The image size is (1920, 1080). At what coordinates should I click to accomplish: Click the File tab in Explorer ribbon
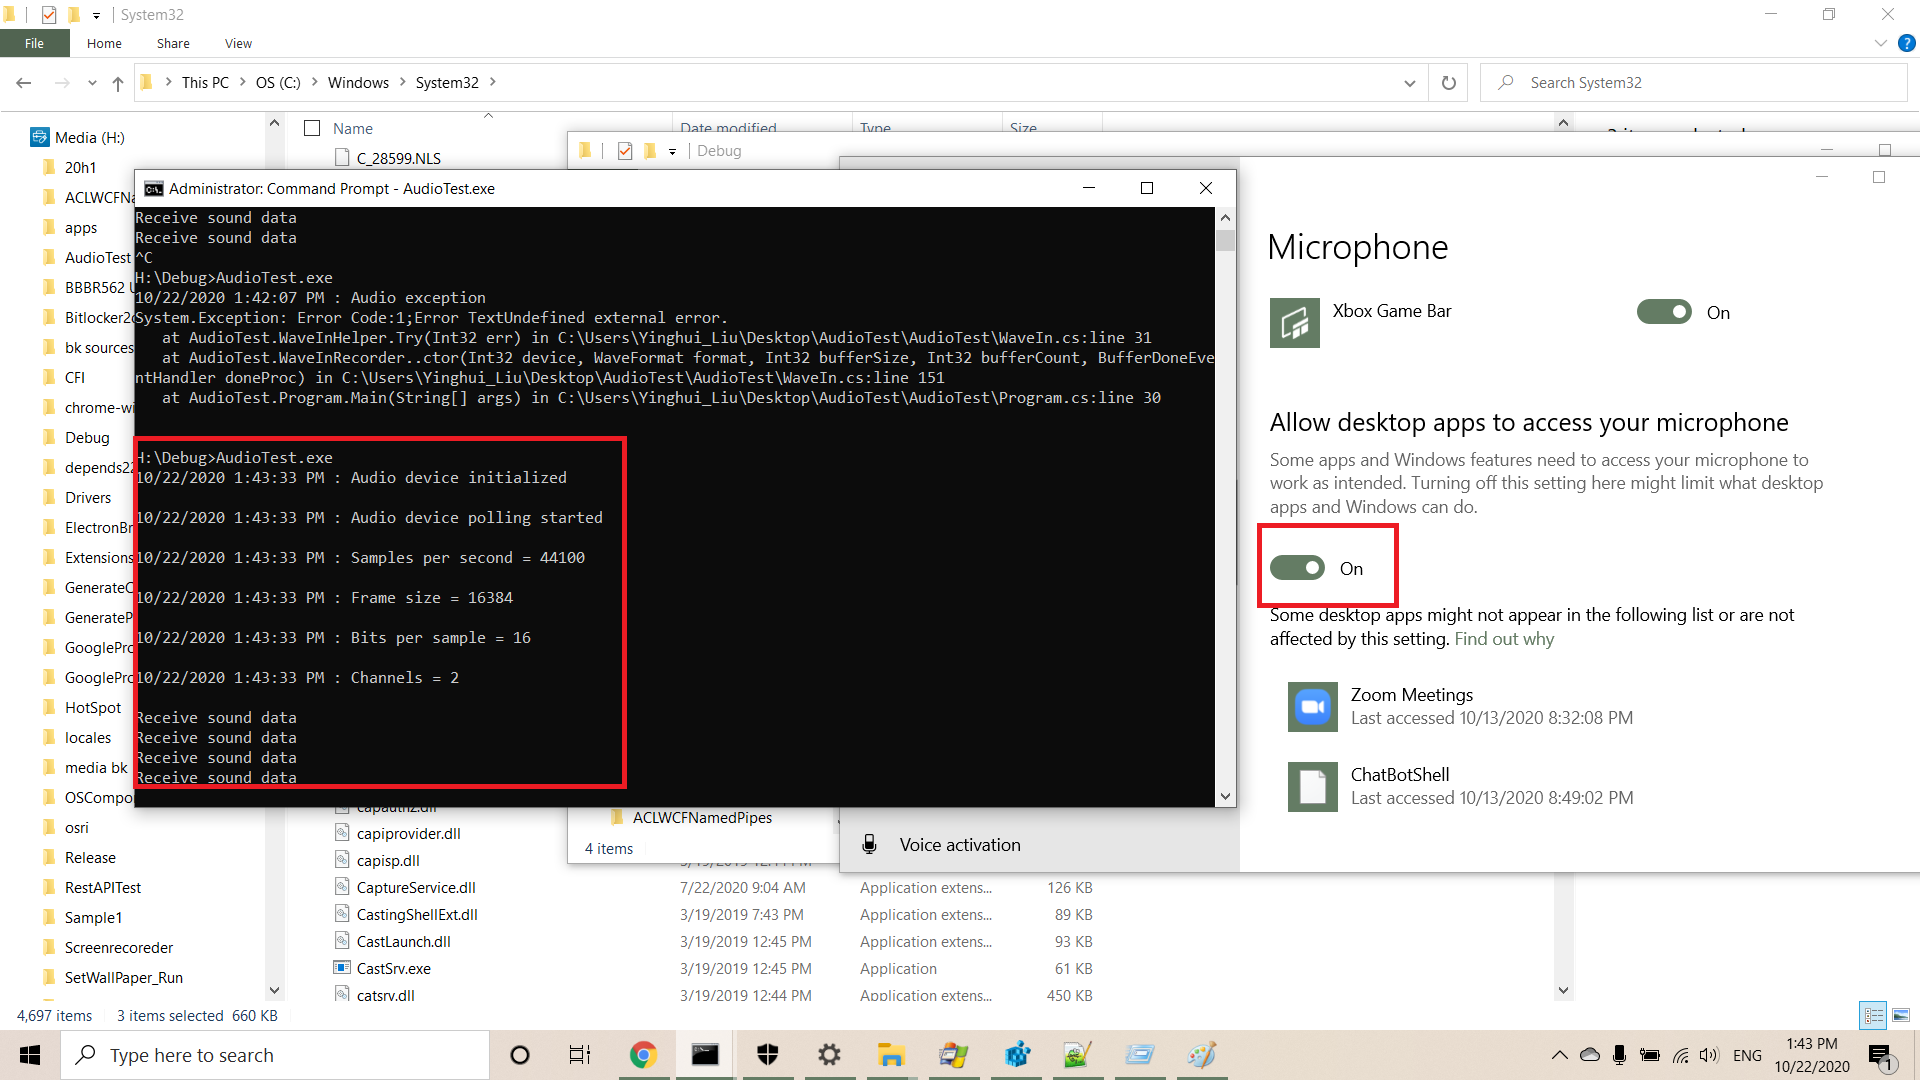34,43
